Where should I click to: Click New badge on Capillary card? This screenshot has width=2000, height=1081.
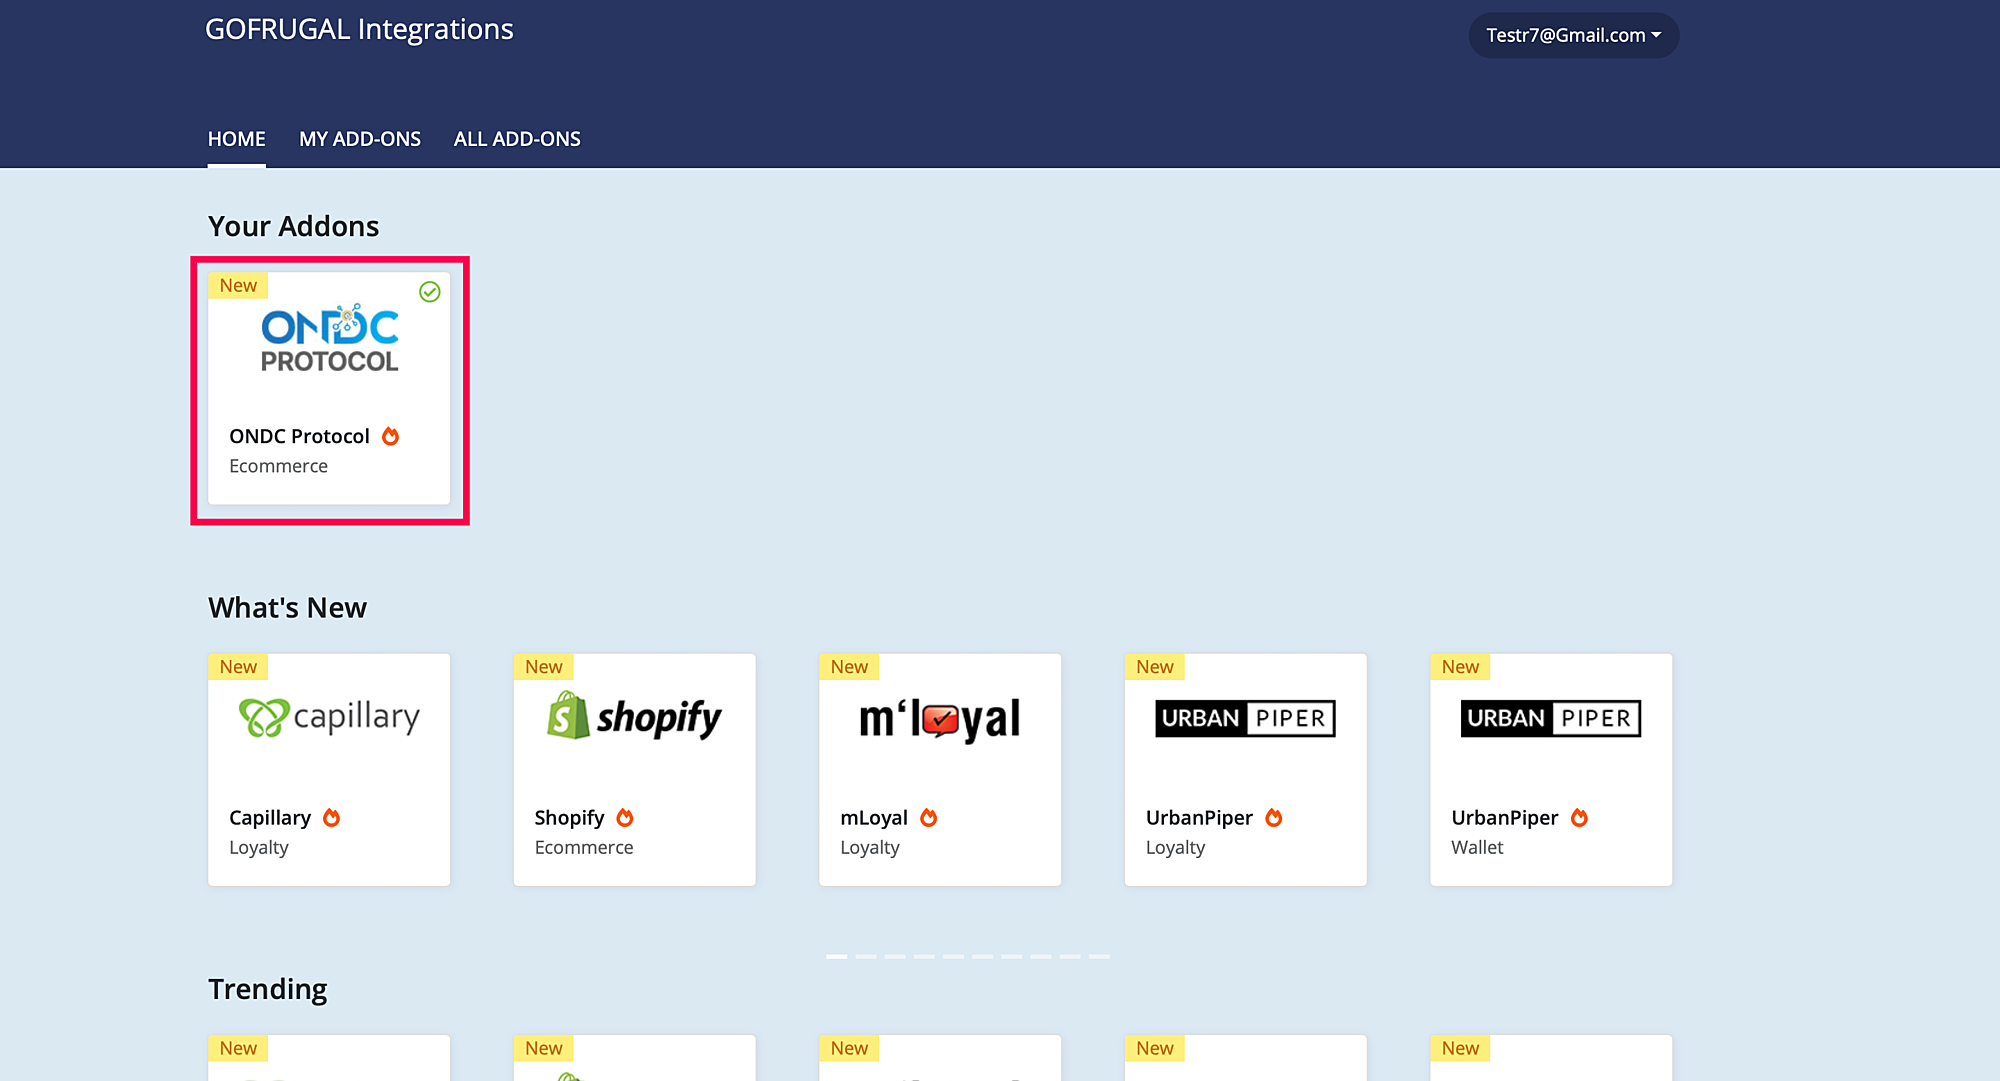pos(238,667)
